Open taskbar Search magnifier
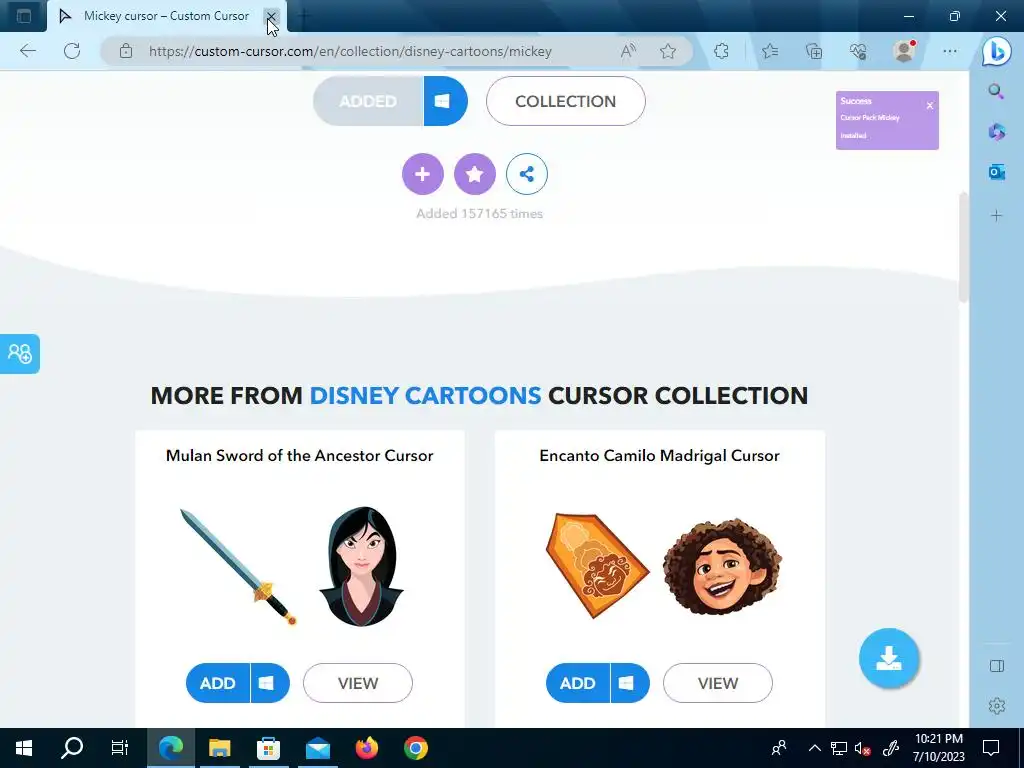Screen dimensions: 1024x768 point(72,748)
